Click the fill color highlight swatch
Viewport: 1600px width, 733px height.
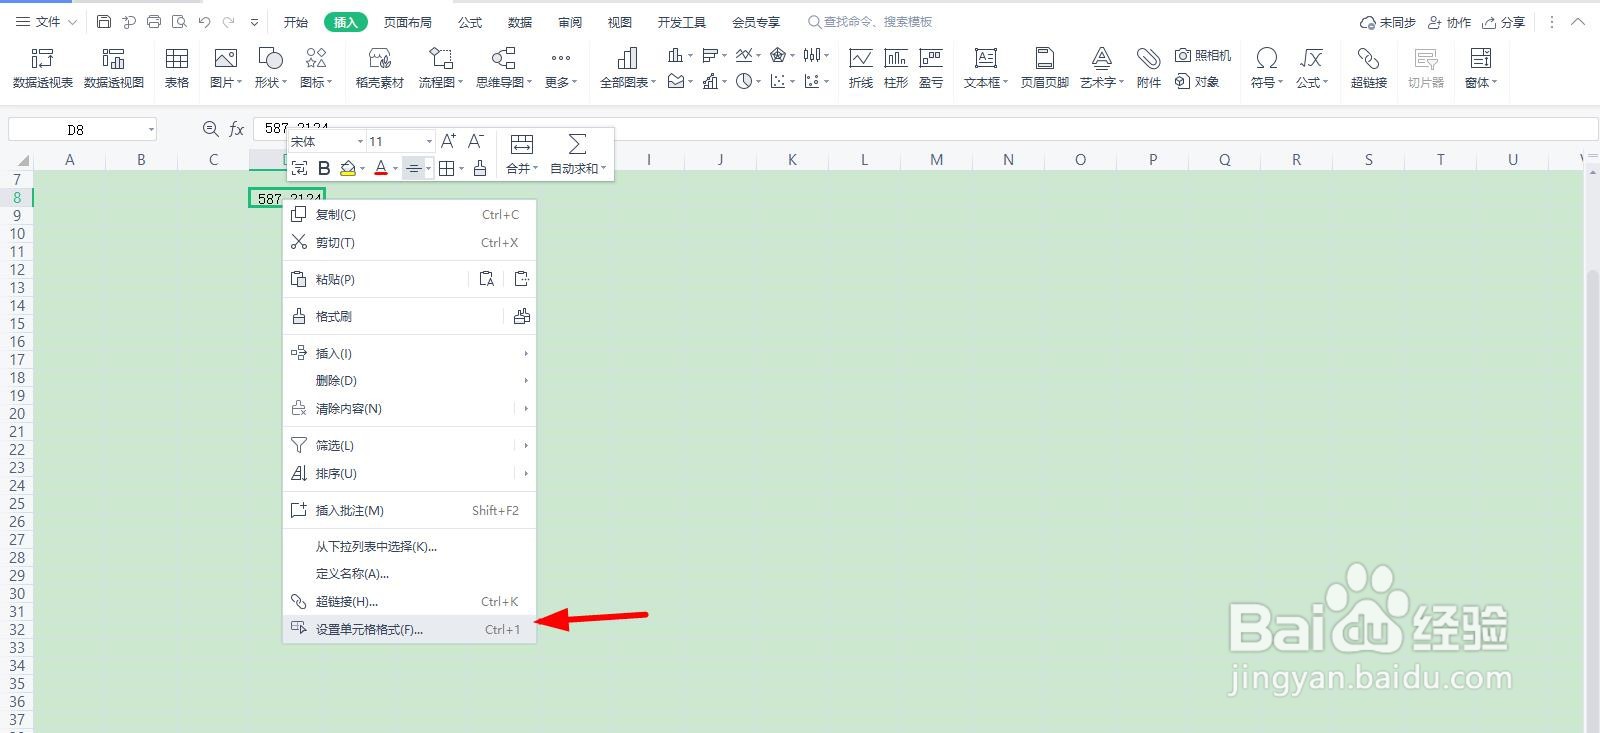coord(348,168)
